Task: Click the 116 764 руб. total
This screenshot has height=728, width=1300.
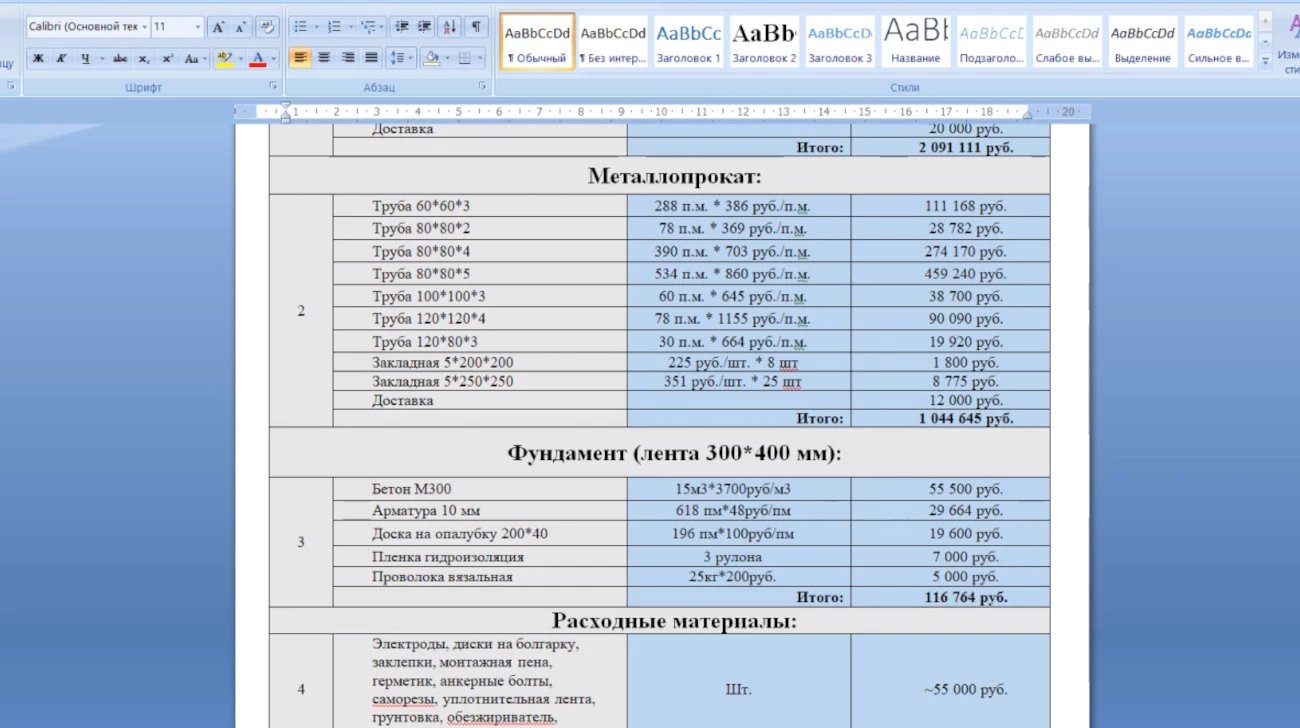Action: [x=966, y=597]
